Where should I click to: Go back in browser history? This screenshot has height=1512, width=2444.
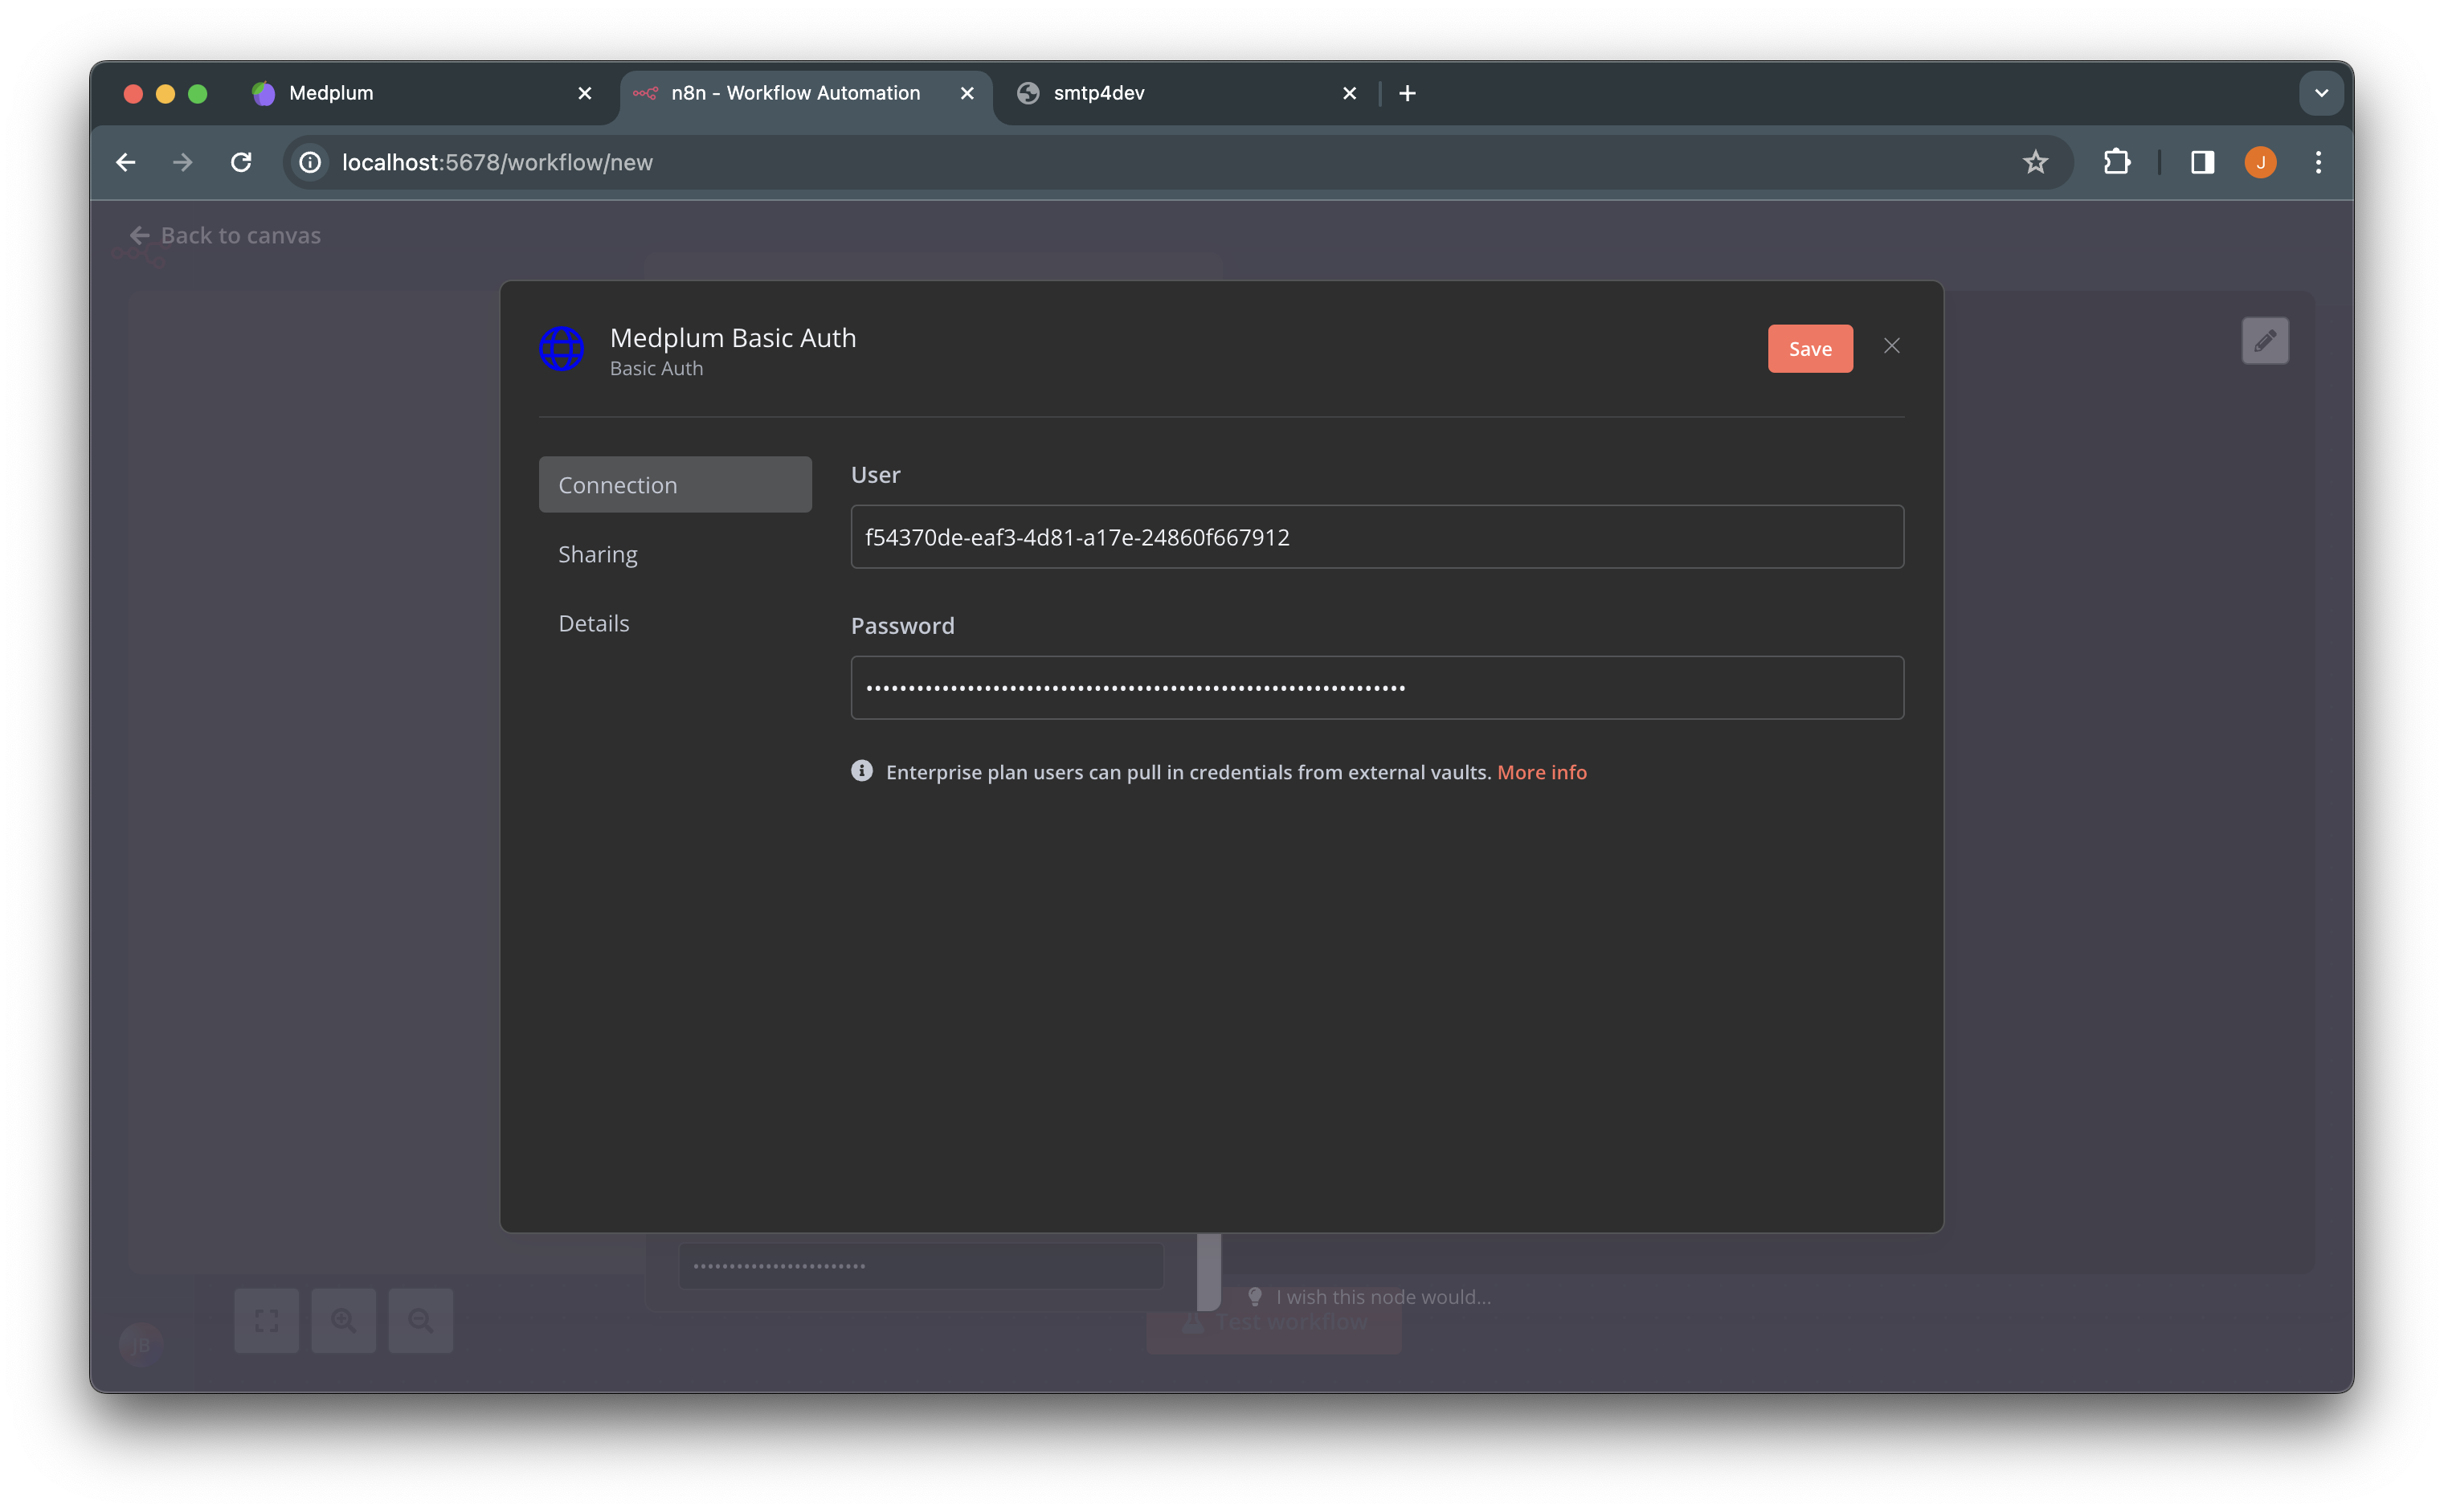[126, 162]
